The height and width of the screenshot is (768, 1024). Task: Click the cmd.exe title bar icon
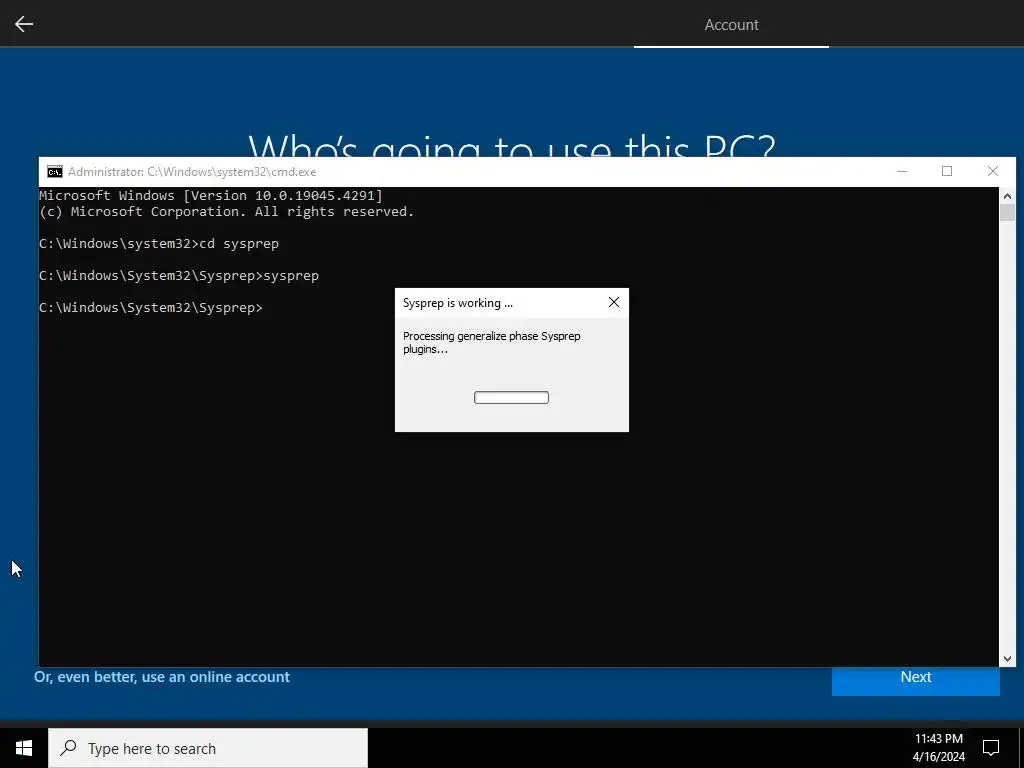[x=55, y=172]
